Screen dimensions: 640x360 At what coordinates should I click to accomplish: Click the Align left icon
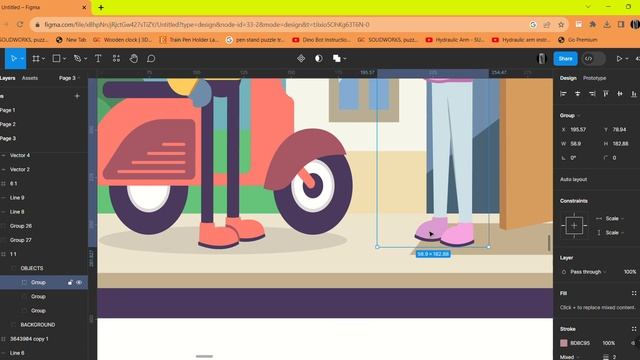click(563, 94)
